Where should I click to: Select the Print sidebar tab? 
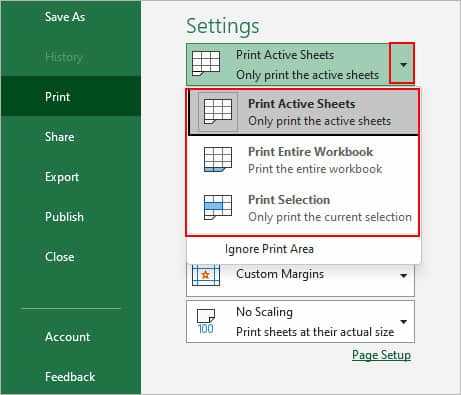71,97
